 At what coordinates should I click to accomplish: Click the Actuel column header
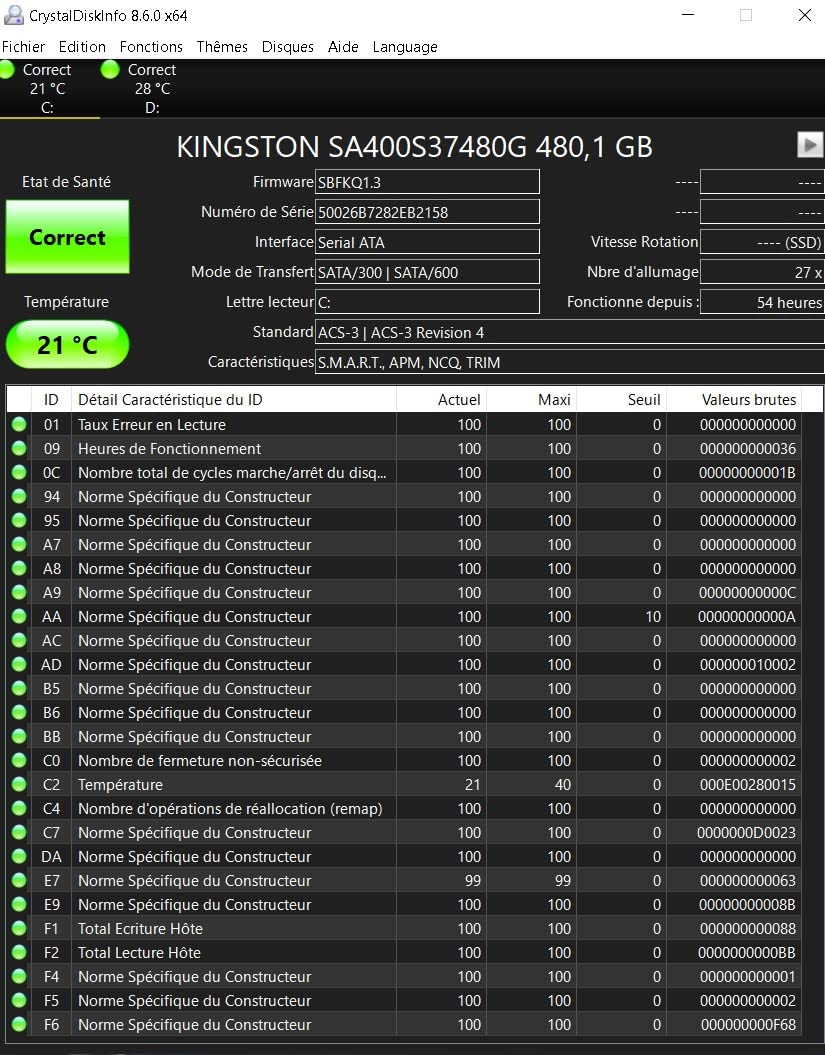click(441, 400)
